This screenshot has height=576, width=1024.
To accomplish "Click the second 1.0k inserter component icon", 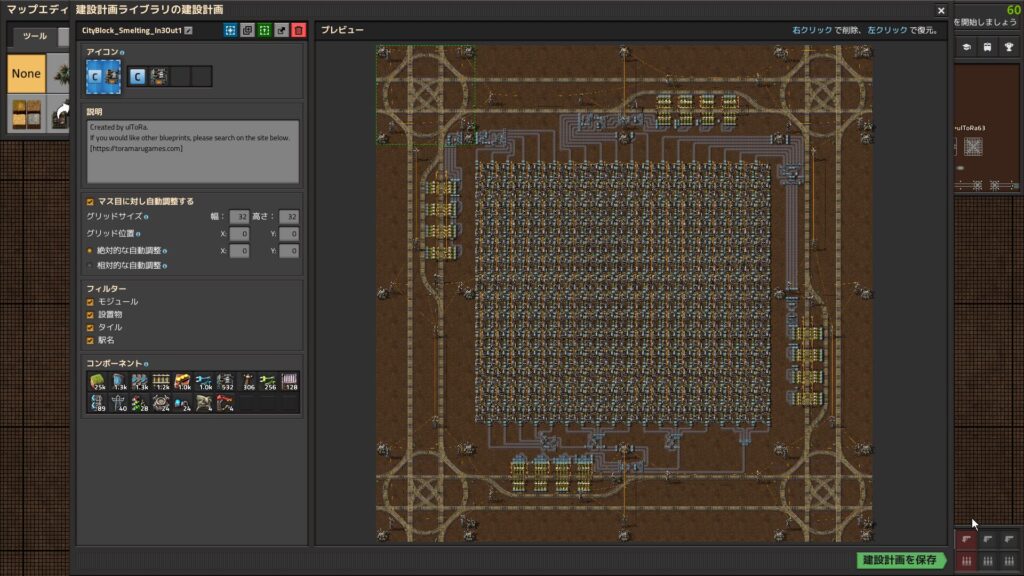I will coord(204,382).
